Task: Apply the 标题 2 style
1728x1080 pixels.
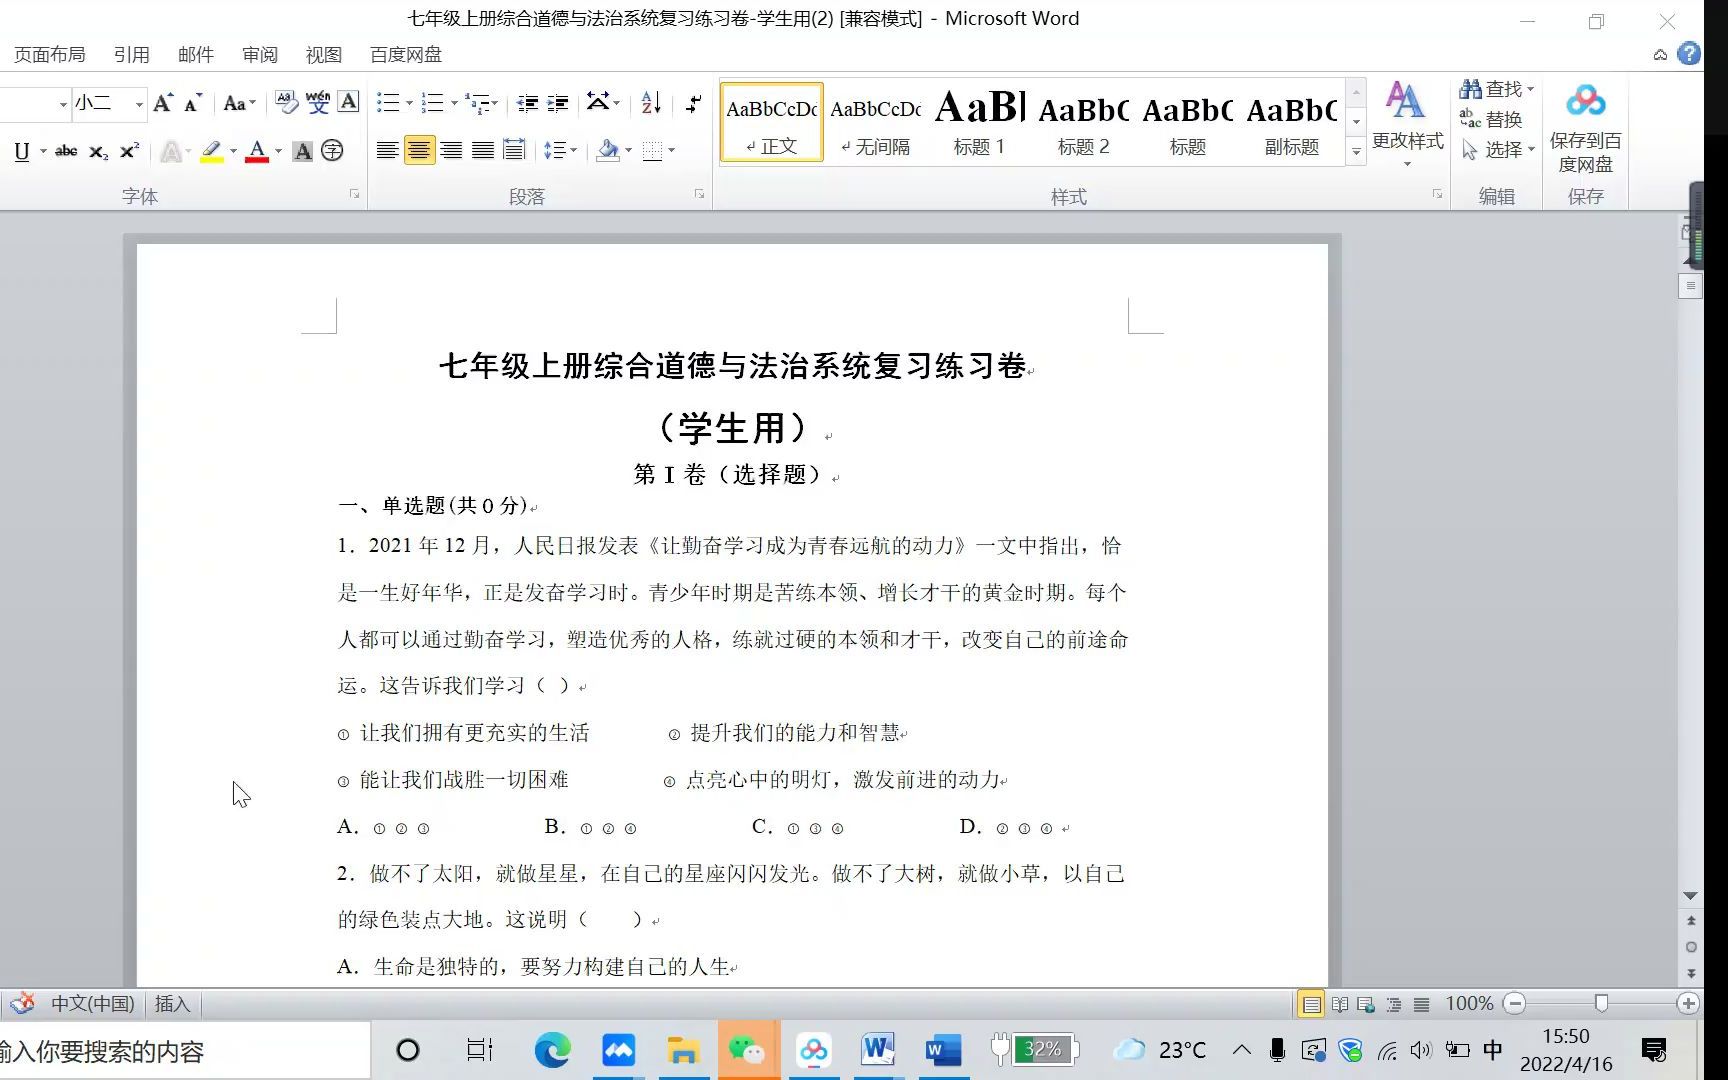Action: (1084, 122)
